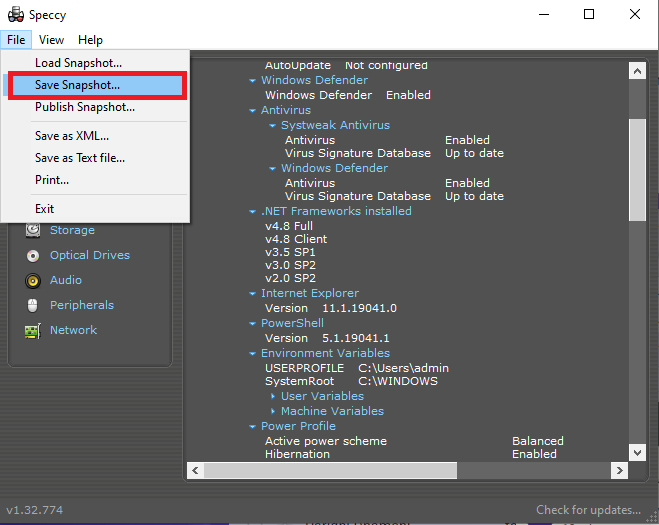This screenshot has height=525, width=659.
Task: Click the AutoUpdate Not configured row
Action: pos(346,66)
